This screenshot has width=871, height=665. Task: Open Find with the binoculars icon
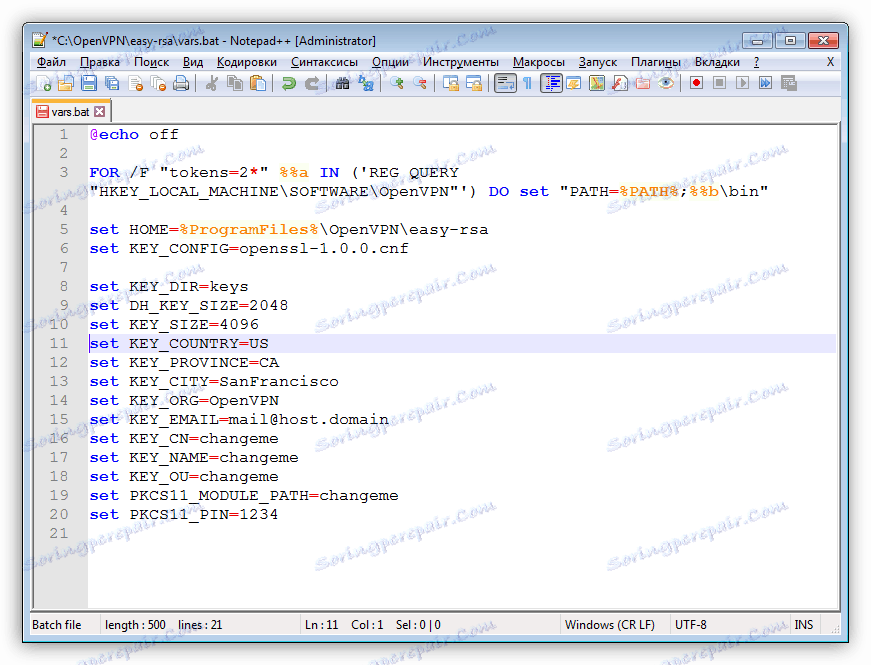342,83
